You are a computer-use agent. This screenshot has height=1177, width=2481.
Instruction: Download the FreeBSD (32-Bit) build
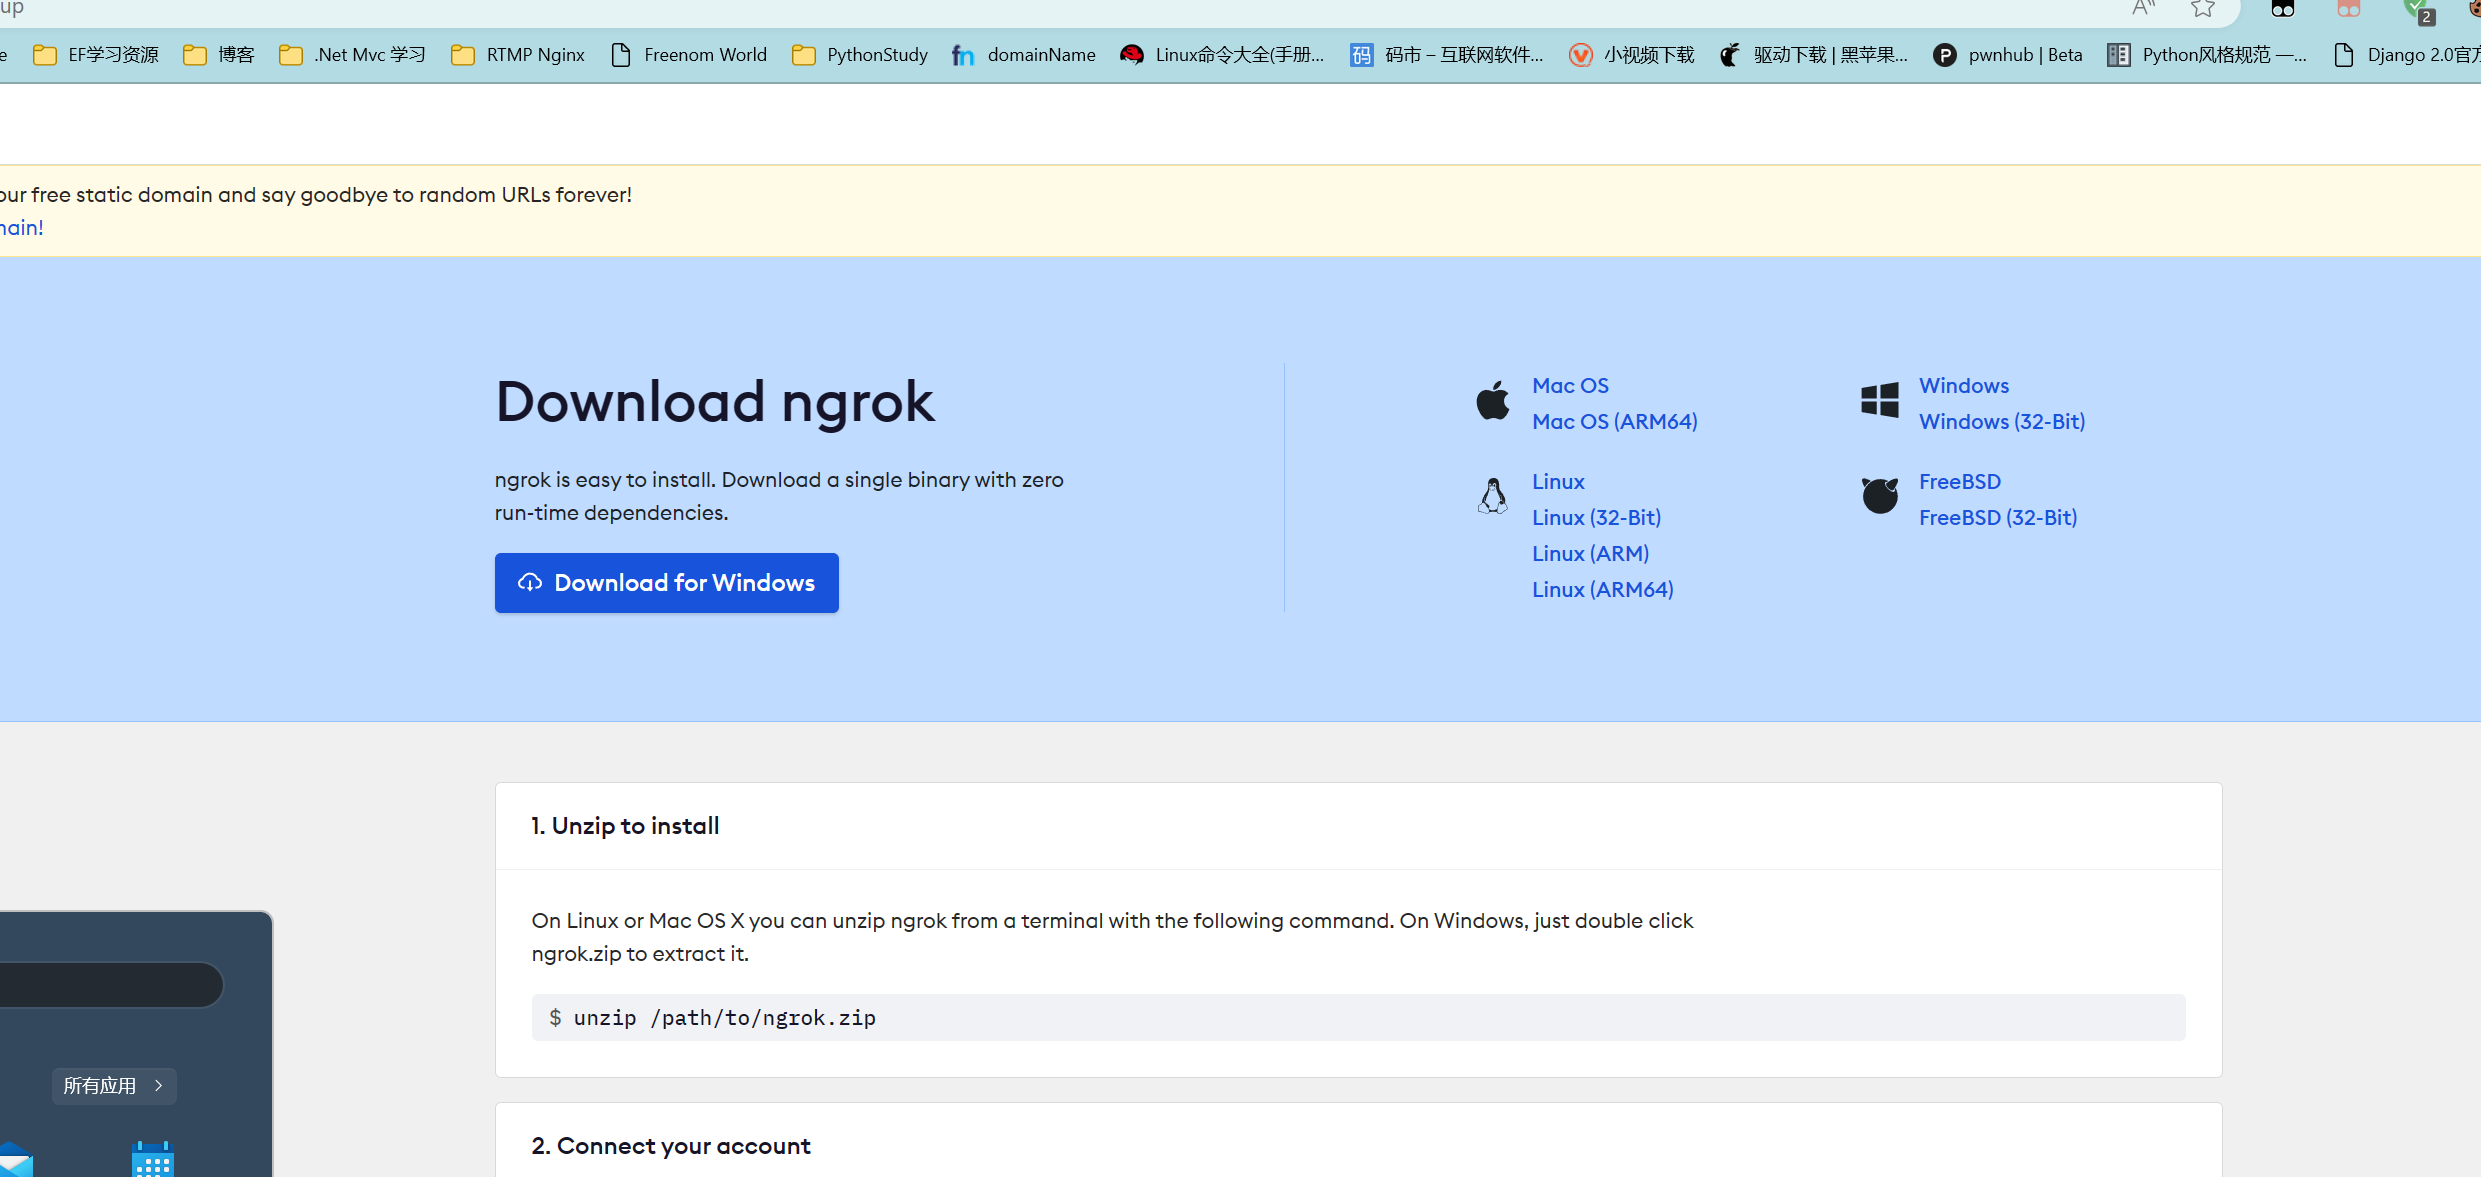(1998, 518)
